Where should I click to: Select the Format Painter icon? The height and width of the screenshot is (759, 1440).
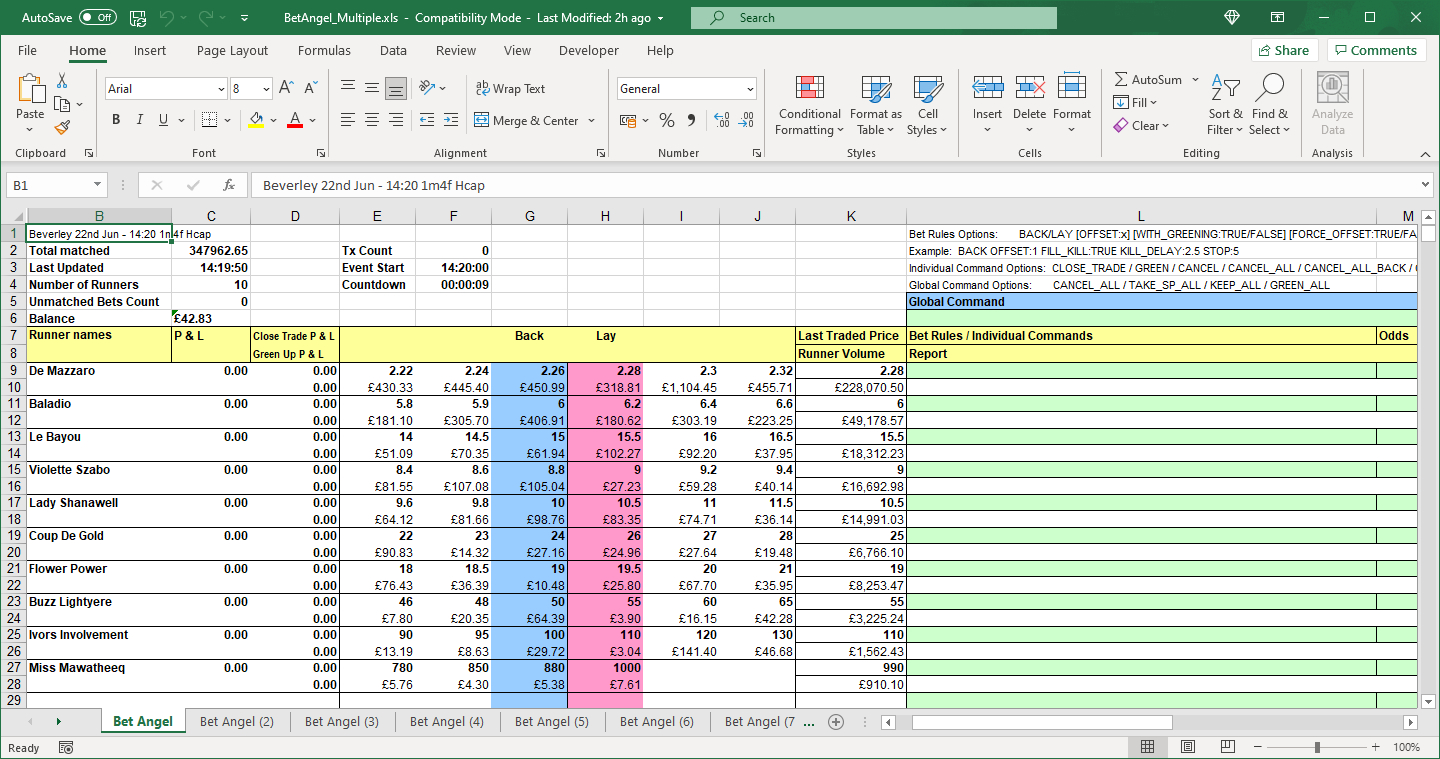click(x=60, y=127)
